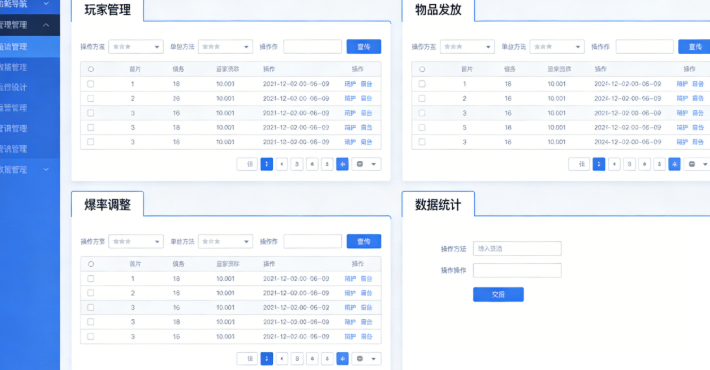This screenshot has width=710, height=370.
Task: Expand the topmost sidebar item's down chevron
Action: point(46,4)
